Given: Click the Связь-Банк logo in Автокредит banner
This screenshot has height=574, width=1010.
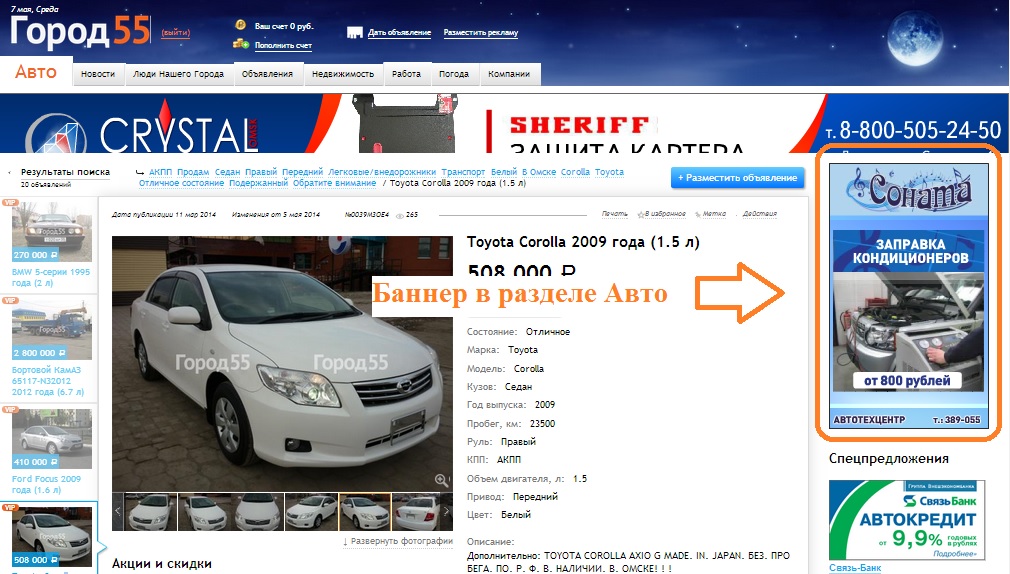Looking at the screenshot, I should 939,501.
